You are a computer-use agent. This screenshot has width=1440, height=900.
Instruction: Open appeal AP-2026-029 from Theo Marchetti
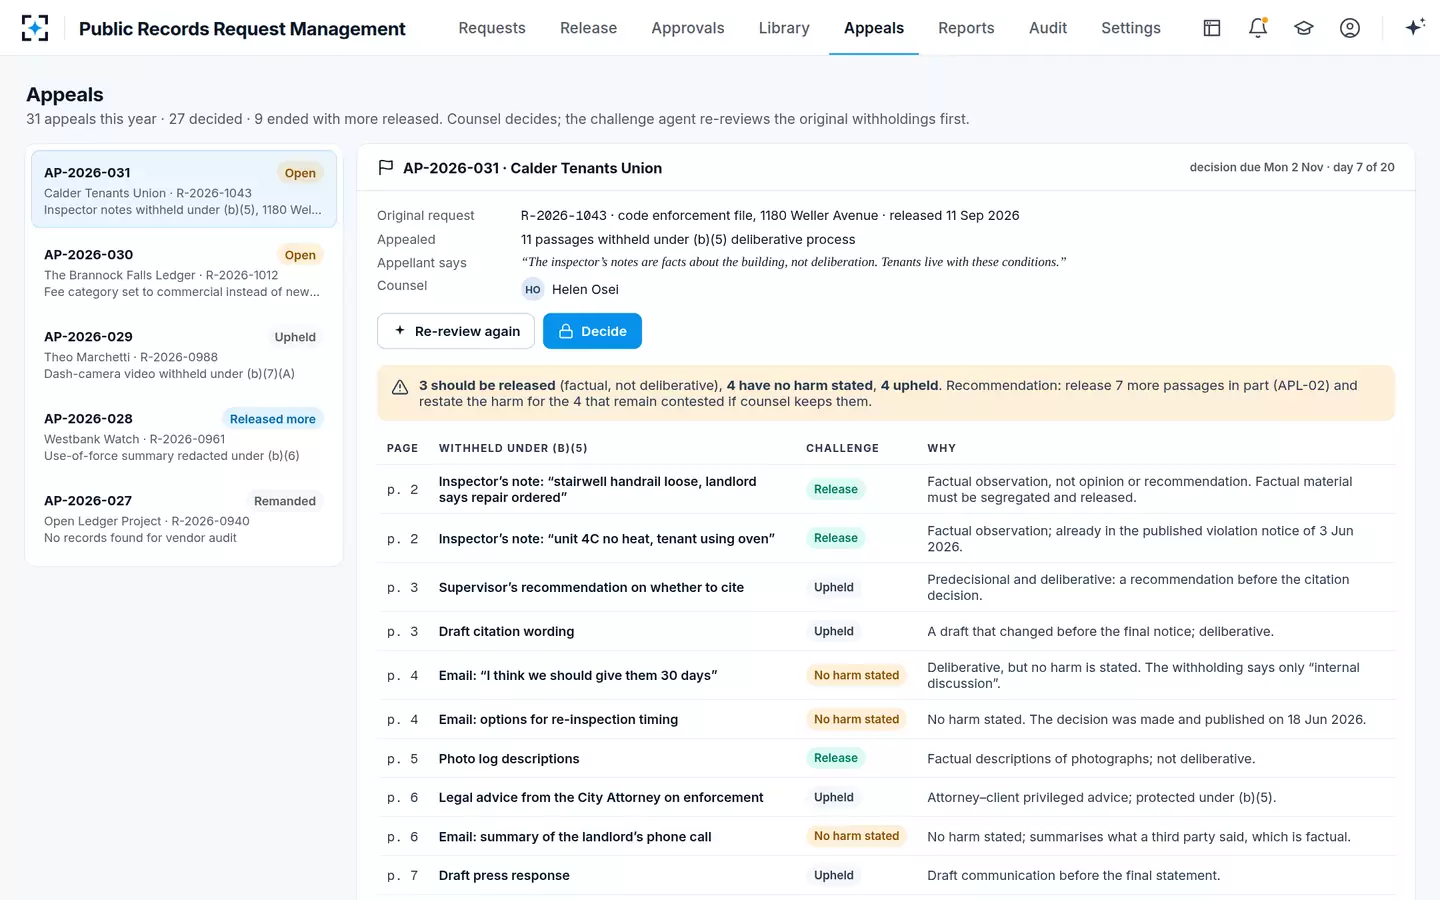click(184, 354)
